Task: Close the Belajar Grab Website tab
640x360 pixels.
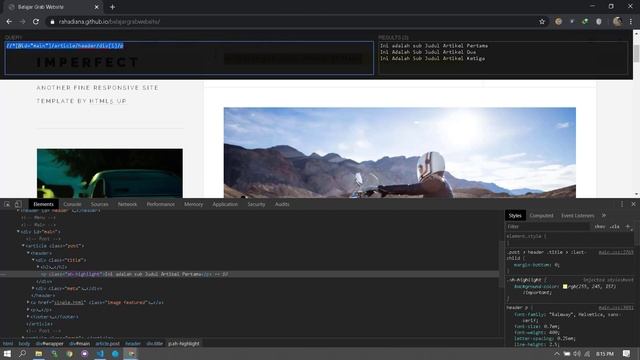Action: click(97, 7)
